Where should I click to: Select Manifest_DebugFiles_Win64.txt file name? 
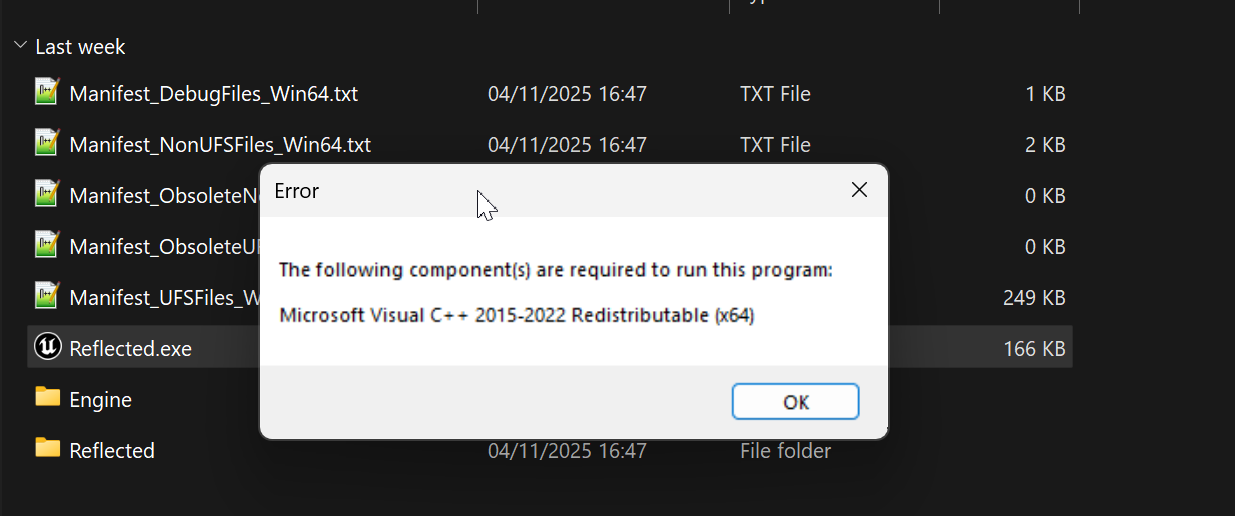[x=213, y=94]
